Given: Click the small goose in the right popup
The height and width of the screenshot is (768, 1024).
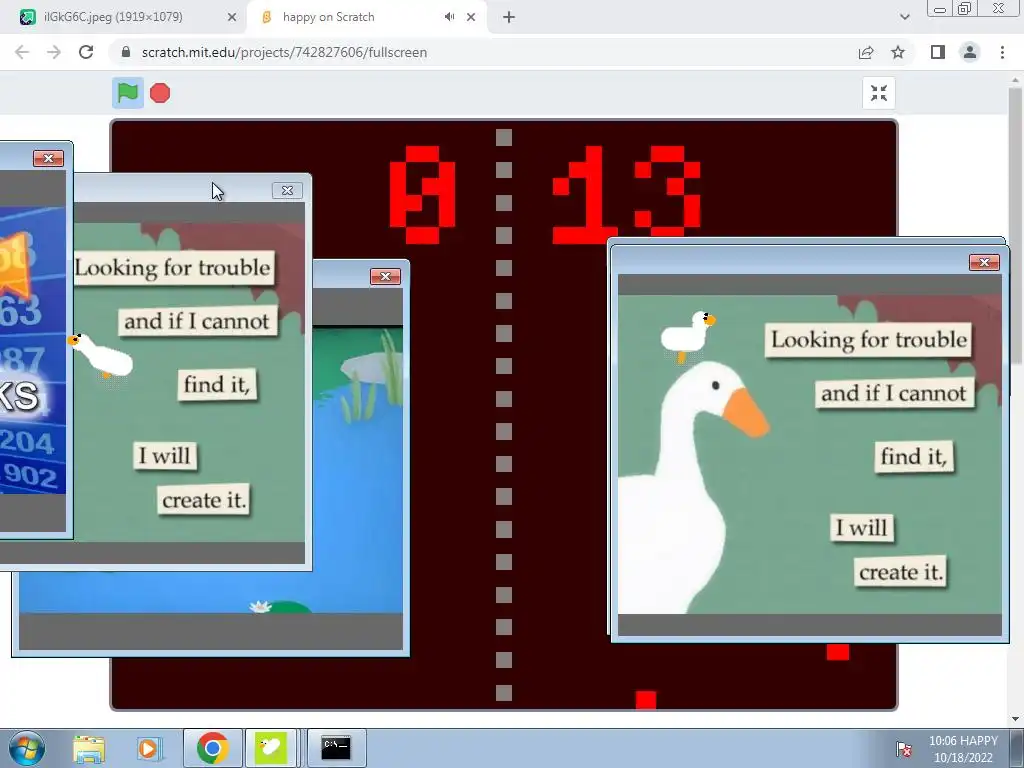Looking at the screenshot, I should pyautogui.click(x=688, y=336).
